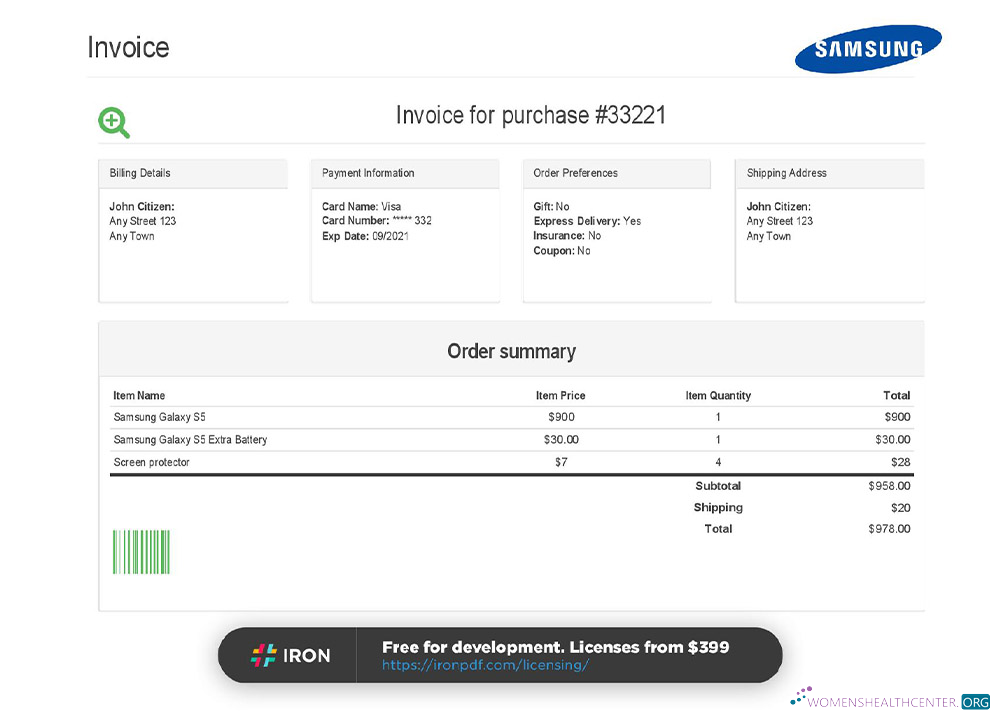Click the Free for development license banner
The height and width of the screenshot is (720, 1000).
(564, 647)
